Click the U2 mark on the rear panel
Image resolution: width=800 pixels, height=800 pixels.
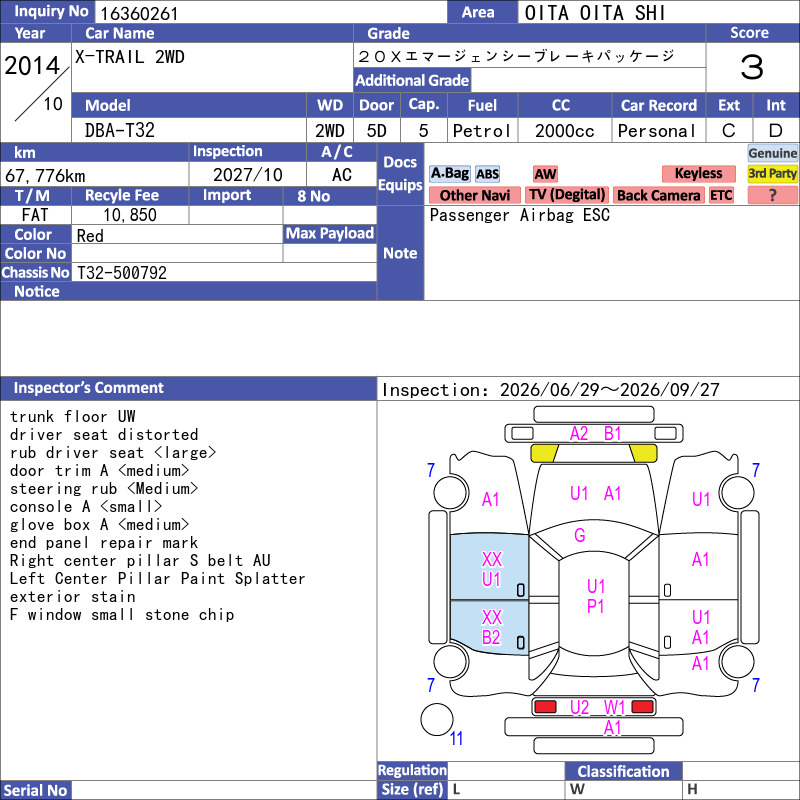click(580, 708)
